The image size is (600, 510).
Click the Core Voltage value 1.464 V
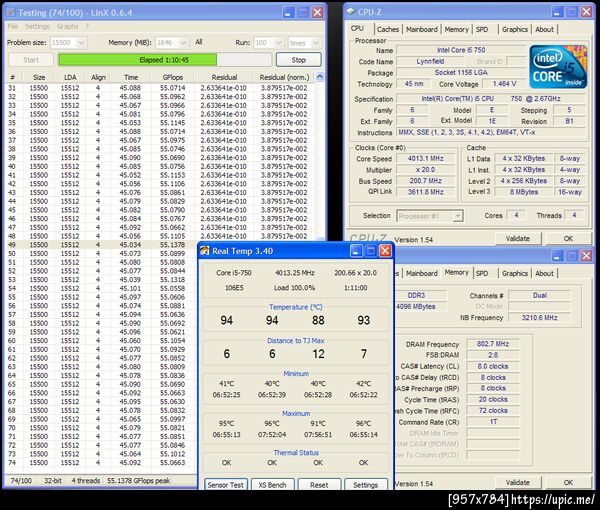click(x=504, y=84)
